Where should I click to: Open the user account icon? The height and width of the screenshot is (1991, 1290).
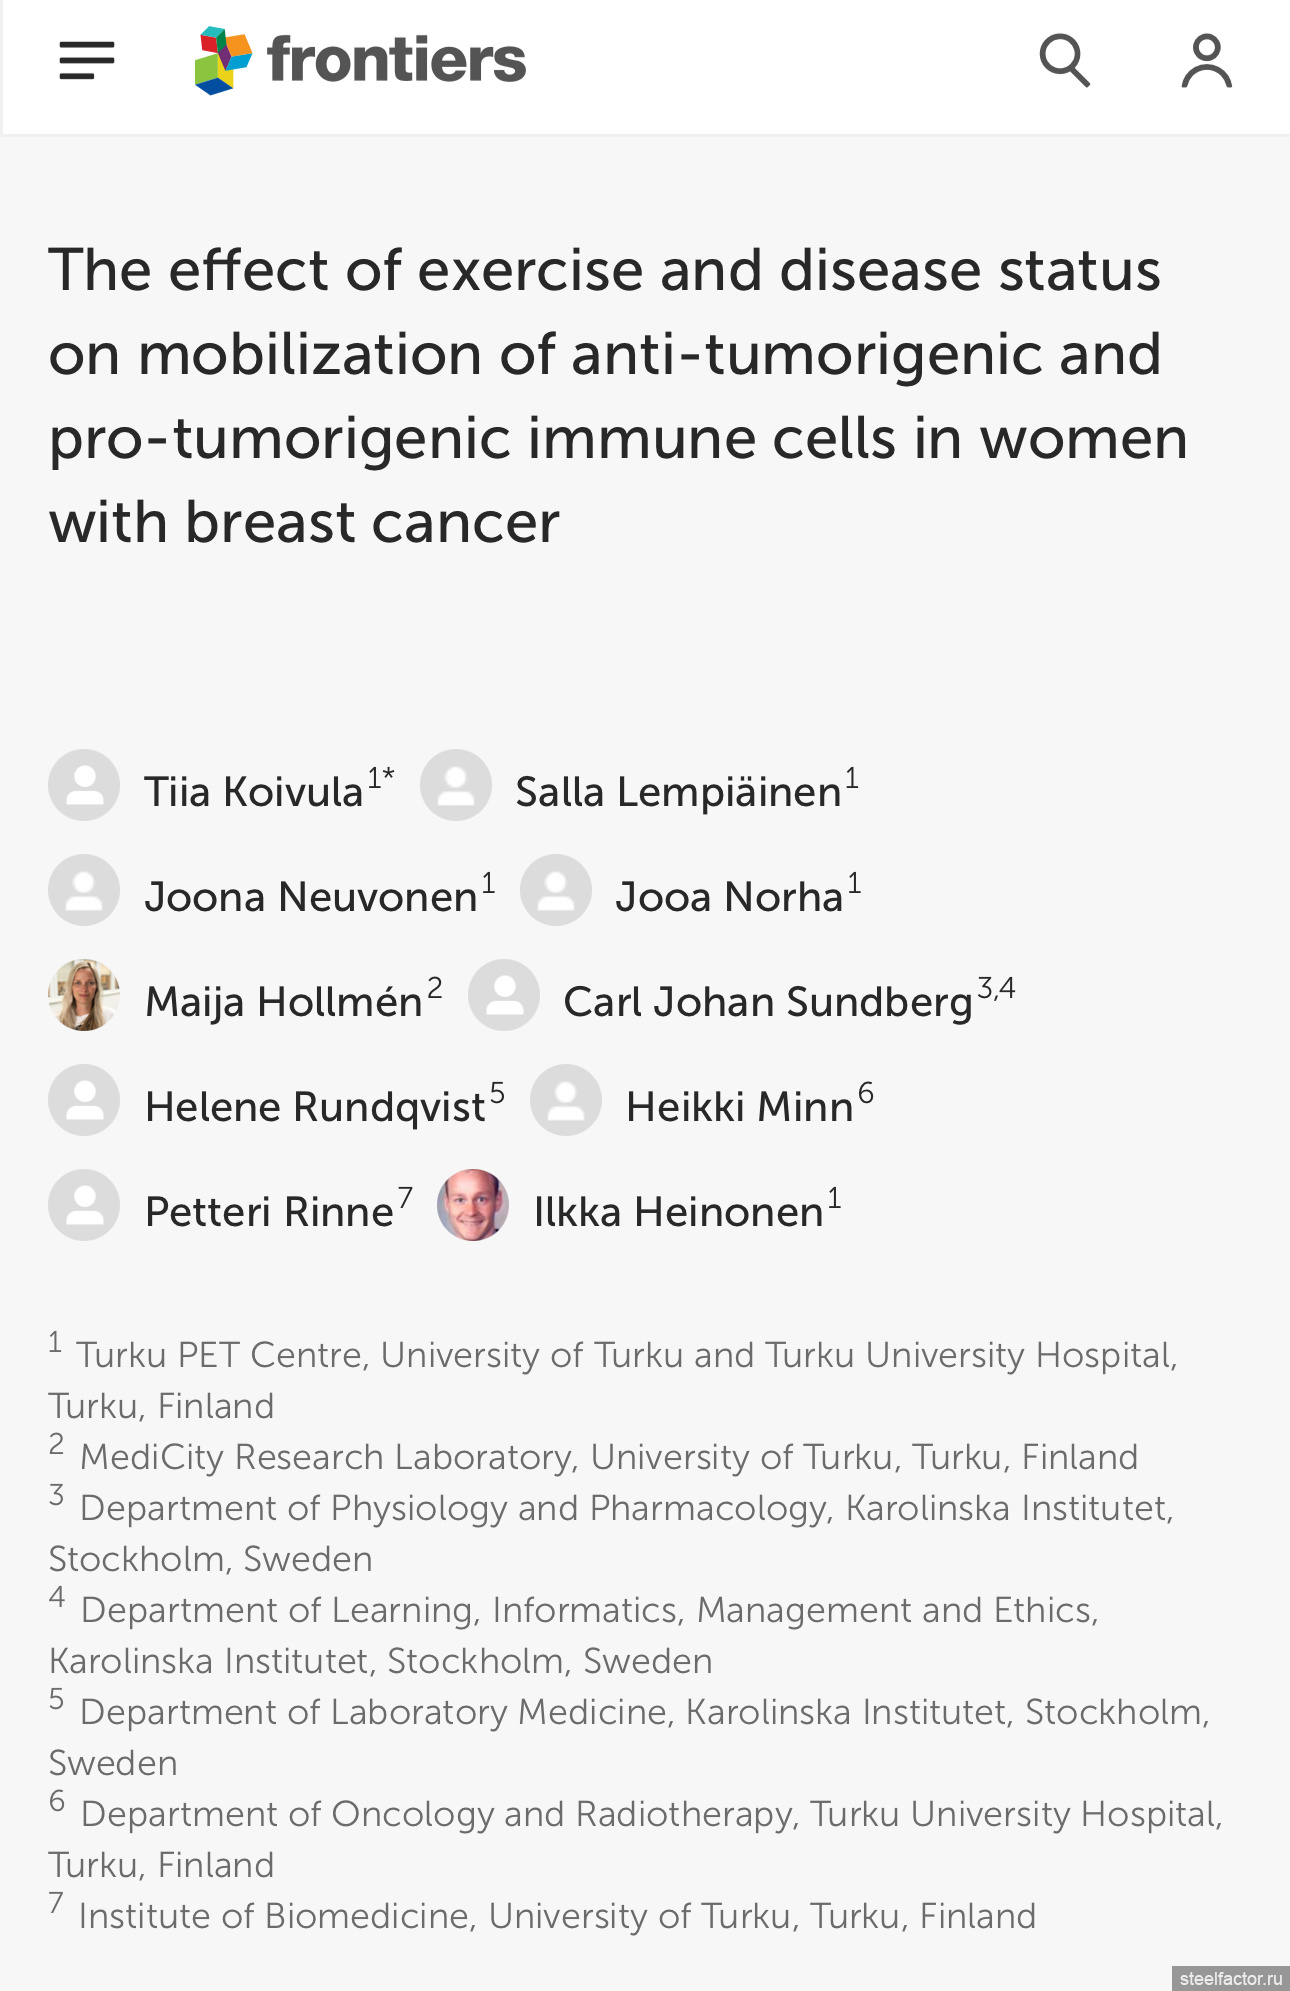tap(1206, 61)
